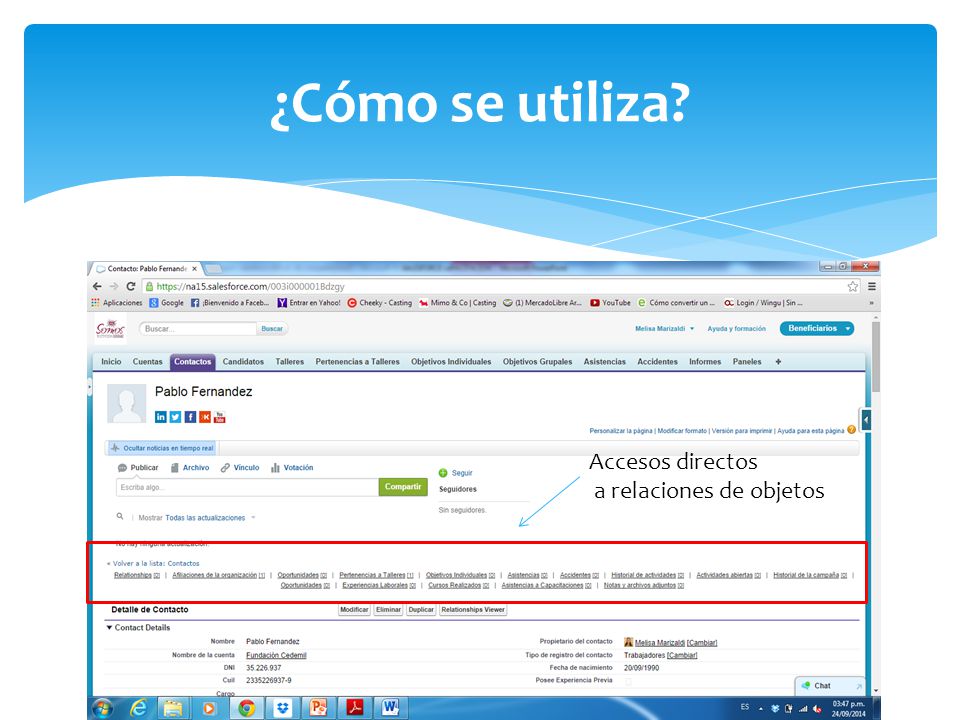Open Internet Explorer from the taskbar
960x720 pixels.
139,708
